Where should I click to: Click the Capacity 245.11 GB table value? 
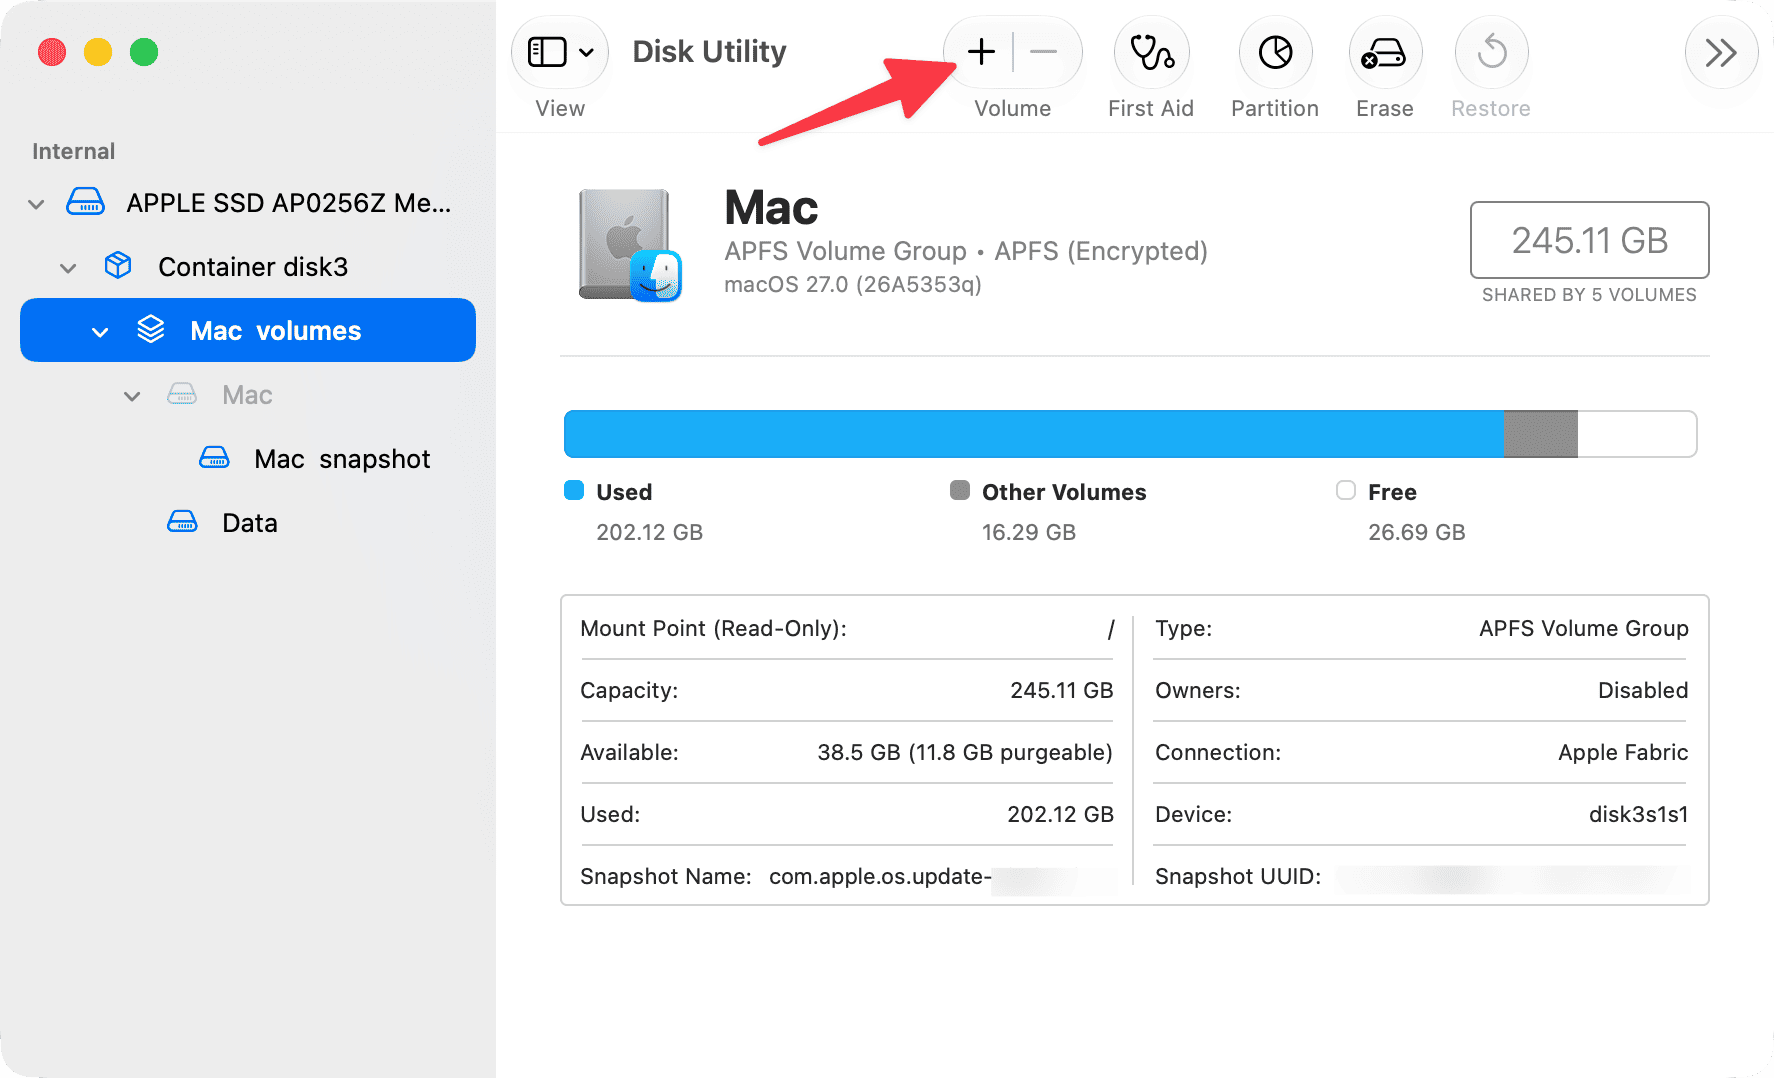click(x=1062, y=690)
